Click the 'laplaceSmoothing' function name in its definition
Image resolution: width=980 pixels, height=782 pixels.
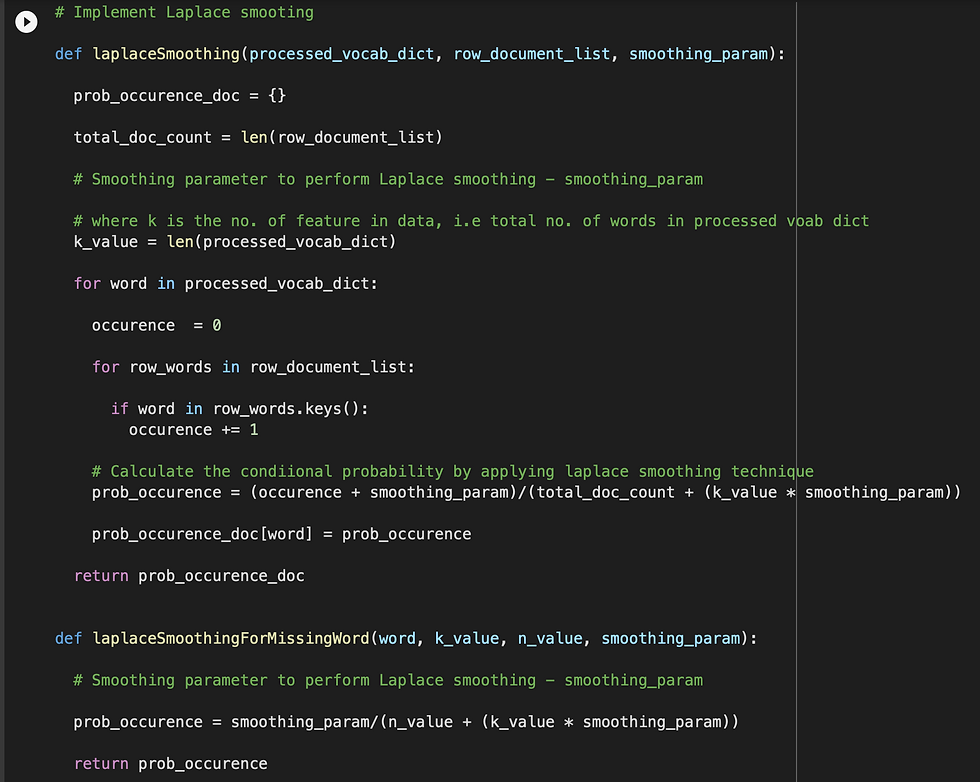point(166,54)
